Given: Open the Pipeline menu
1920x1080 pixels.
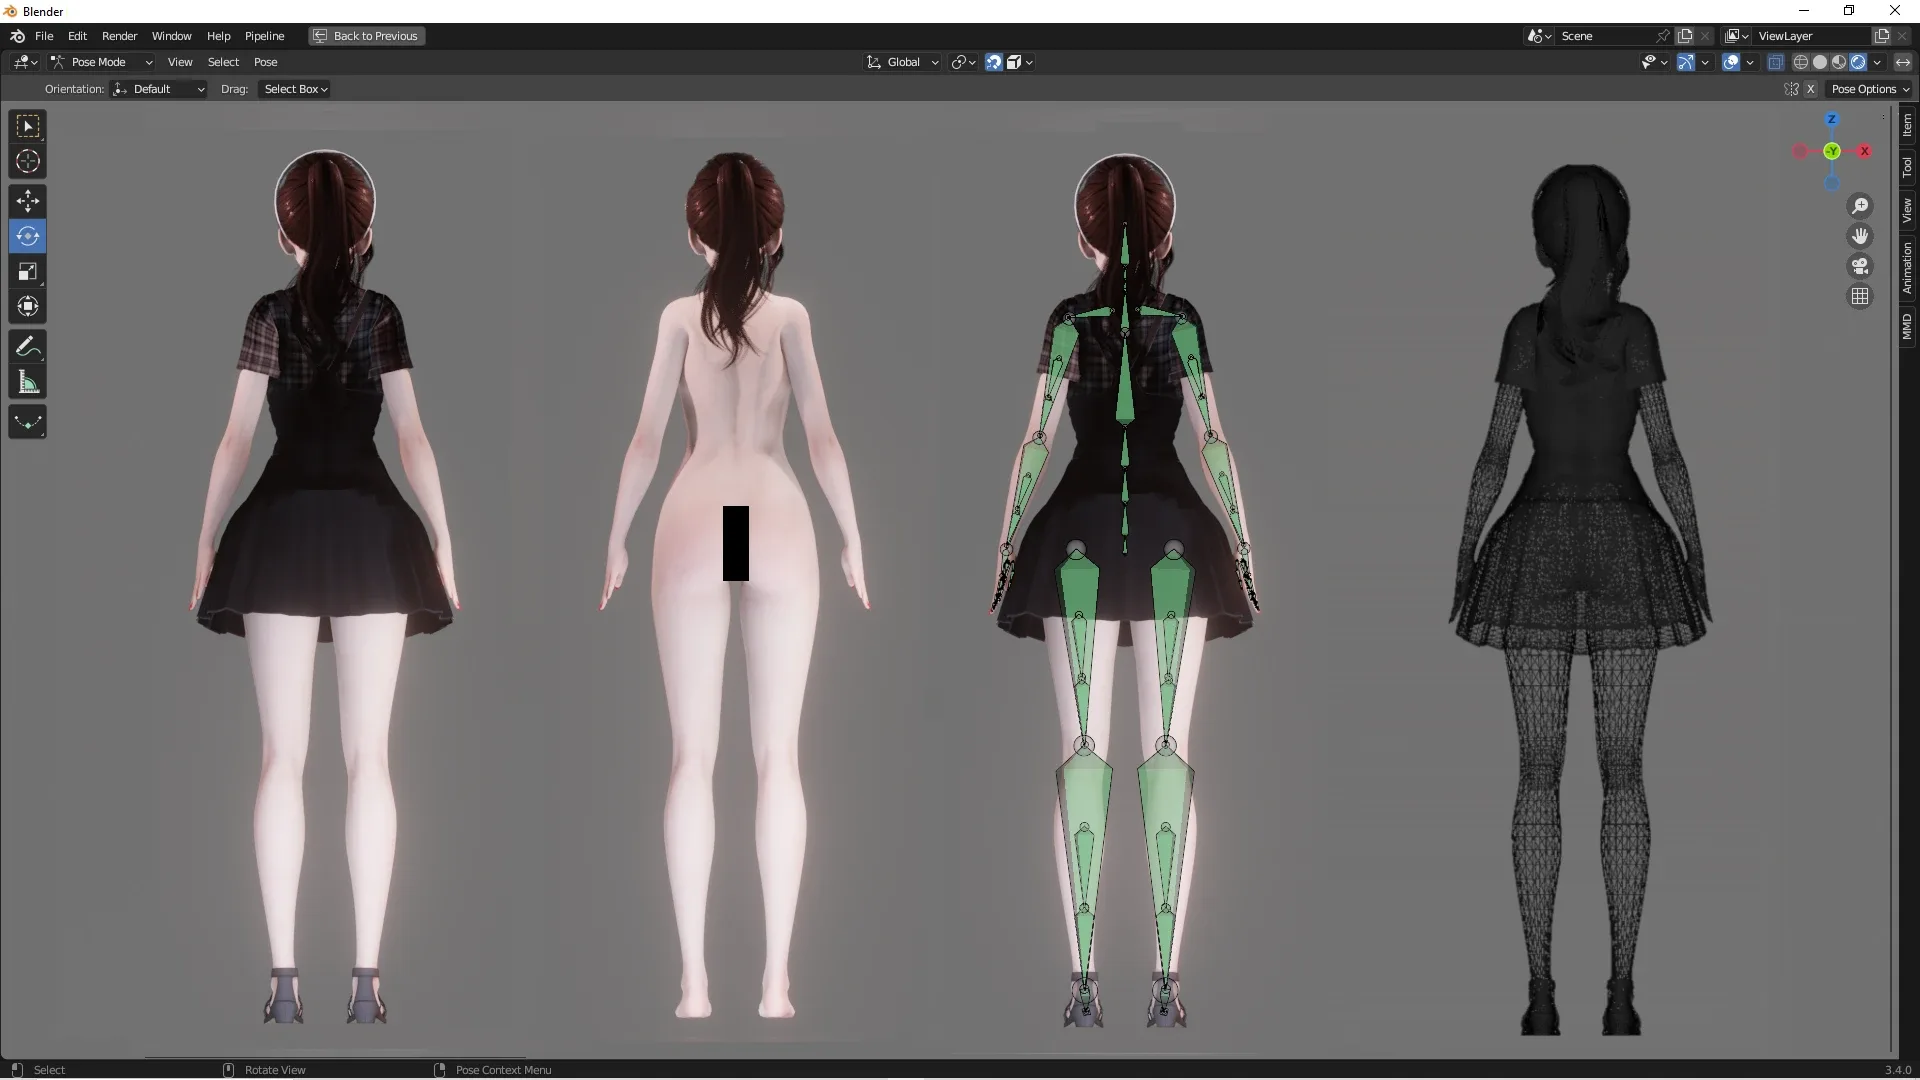Looking at the screenshot, I should (x=264, y=36).
